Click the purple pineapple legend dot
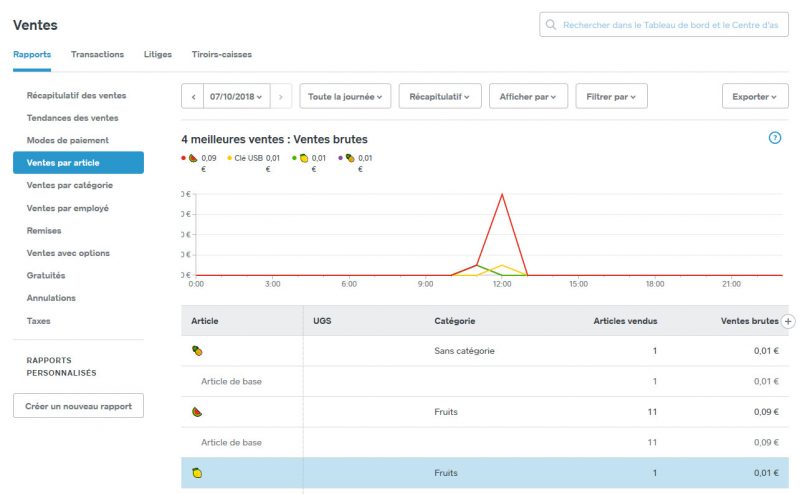The image size is (800, 494). pyautogui.click(x=340, y=158)
